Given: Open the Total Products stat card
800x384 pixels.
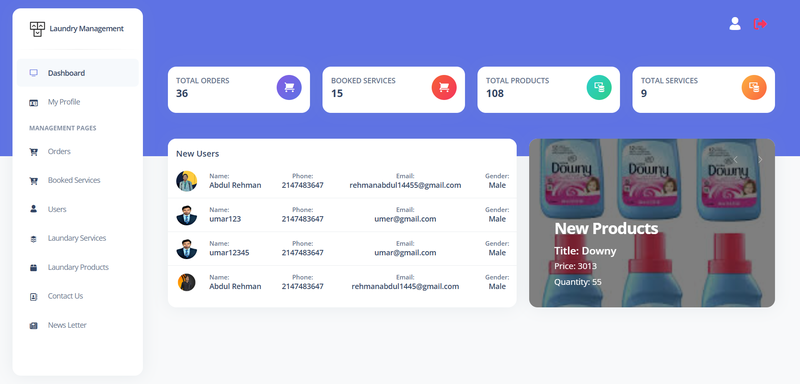Looking at the screenshot, I should (x=548, y=90).
